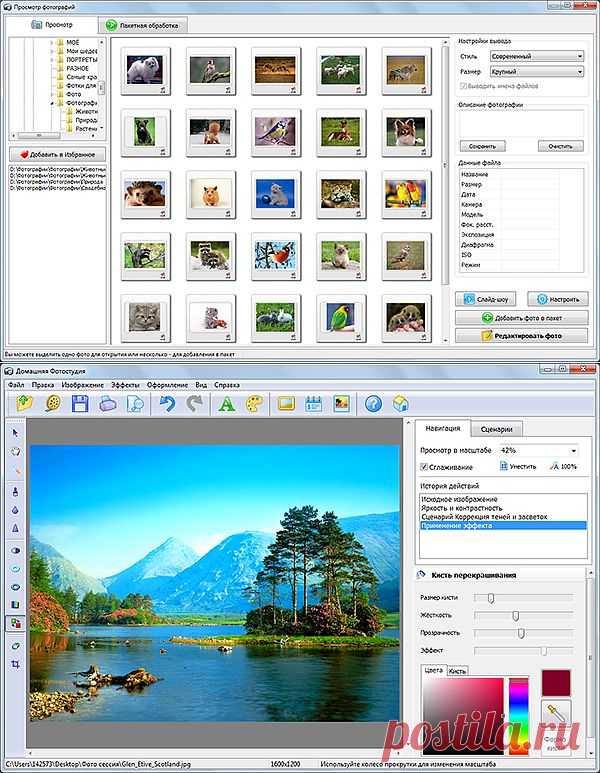Click Редактировать фото button
The height and width of the screenshot is (773, 600).
[521, 336]
